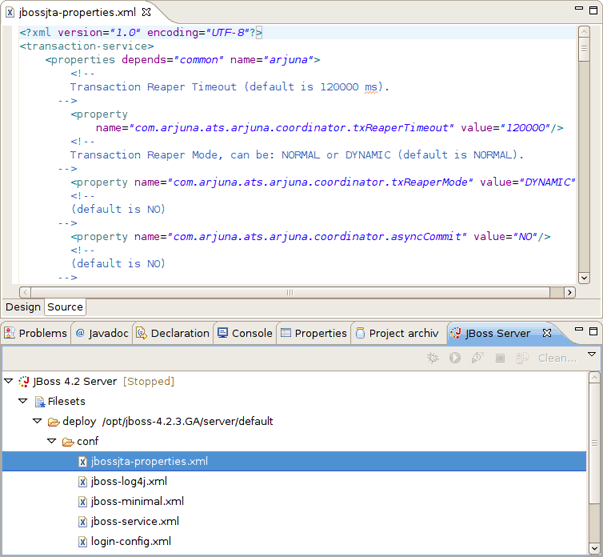Switch to the Design editor tab
The image size is (603, 557).
pyautogui.click(x=23, y=307)
